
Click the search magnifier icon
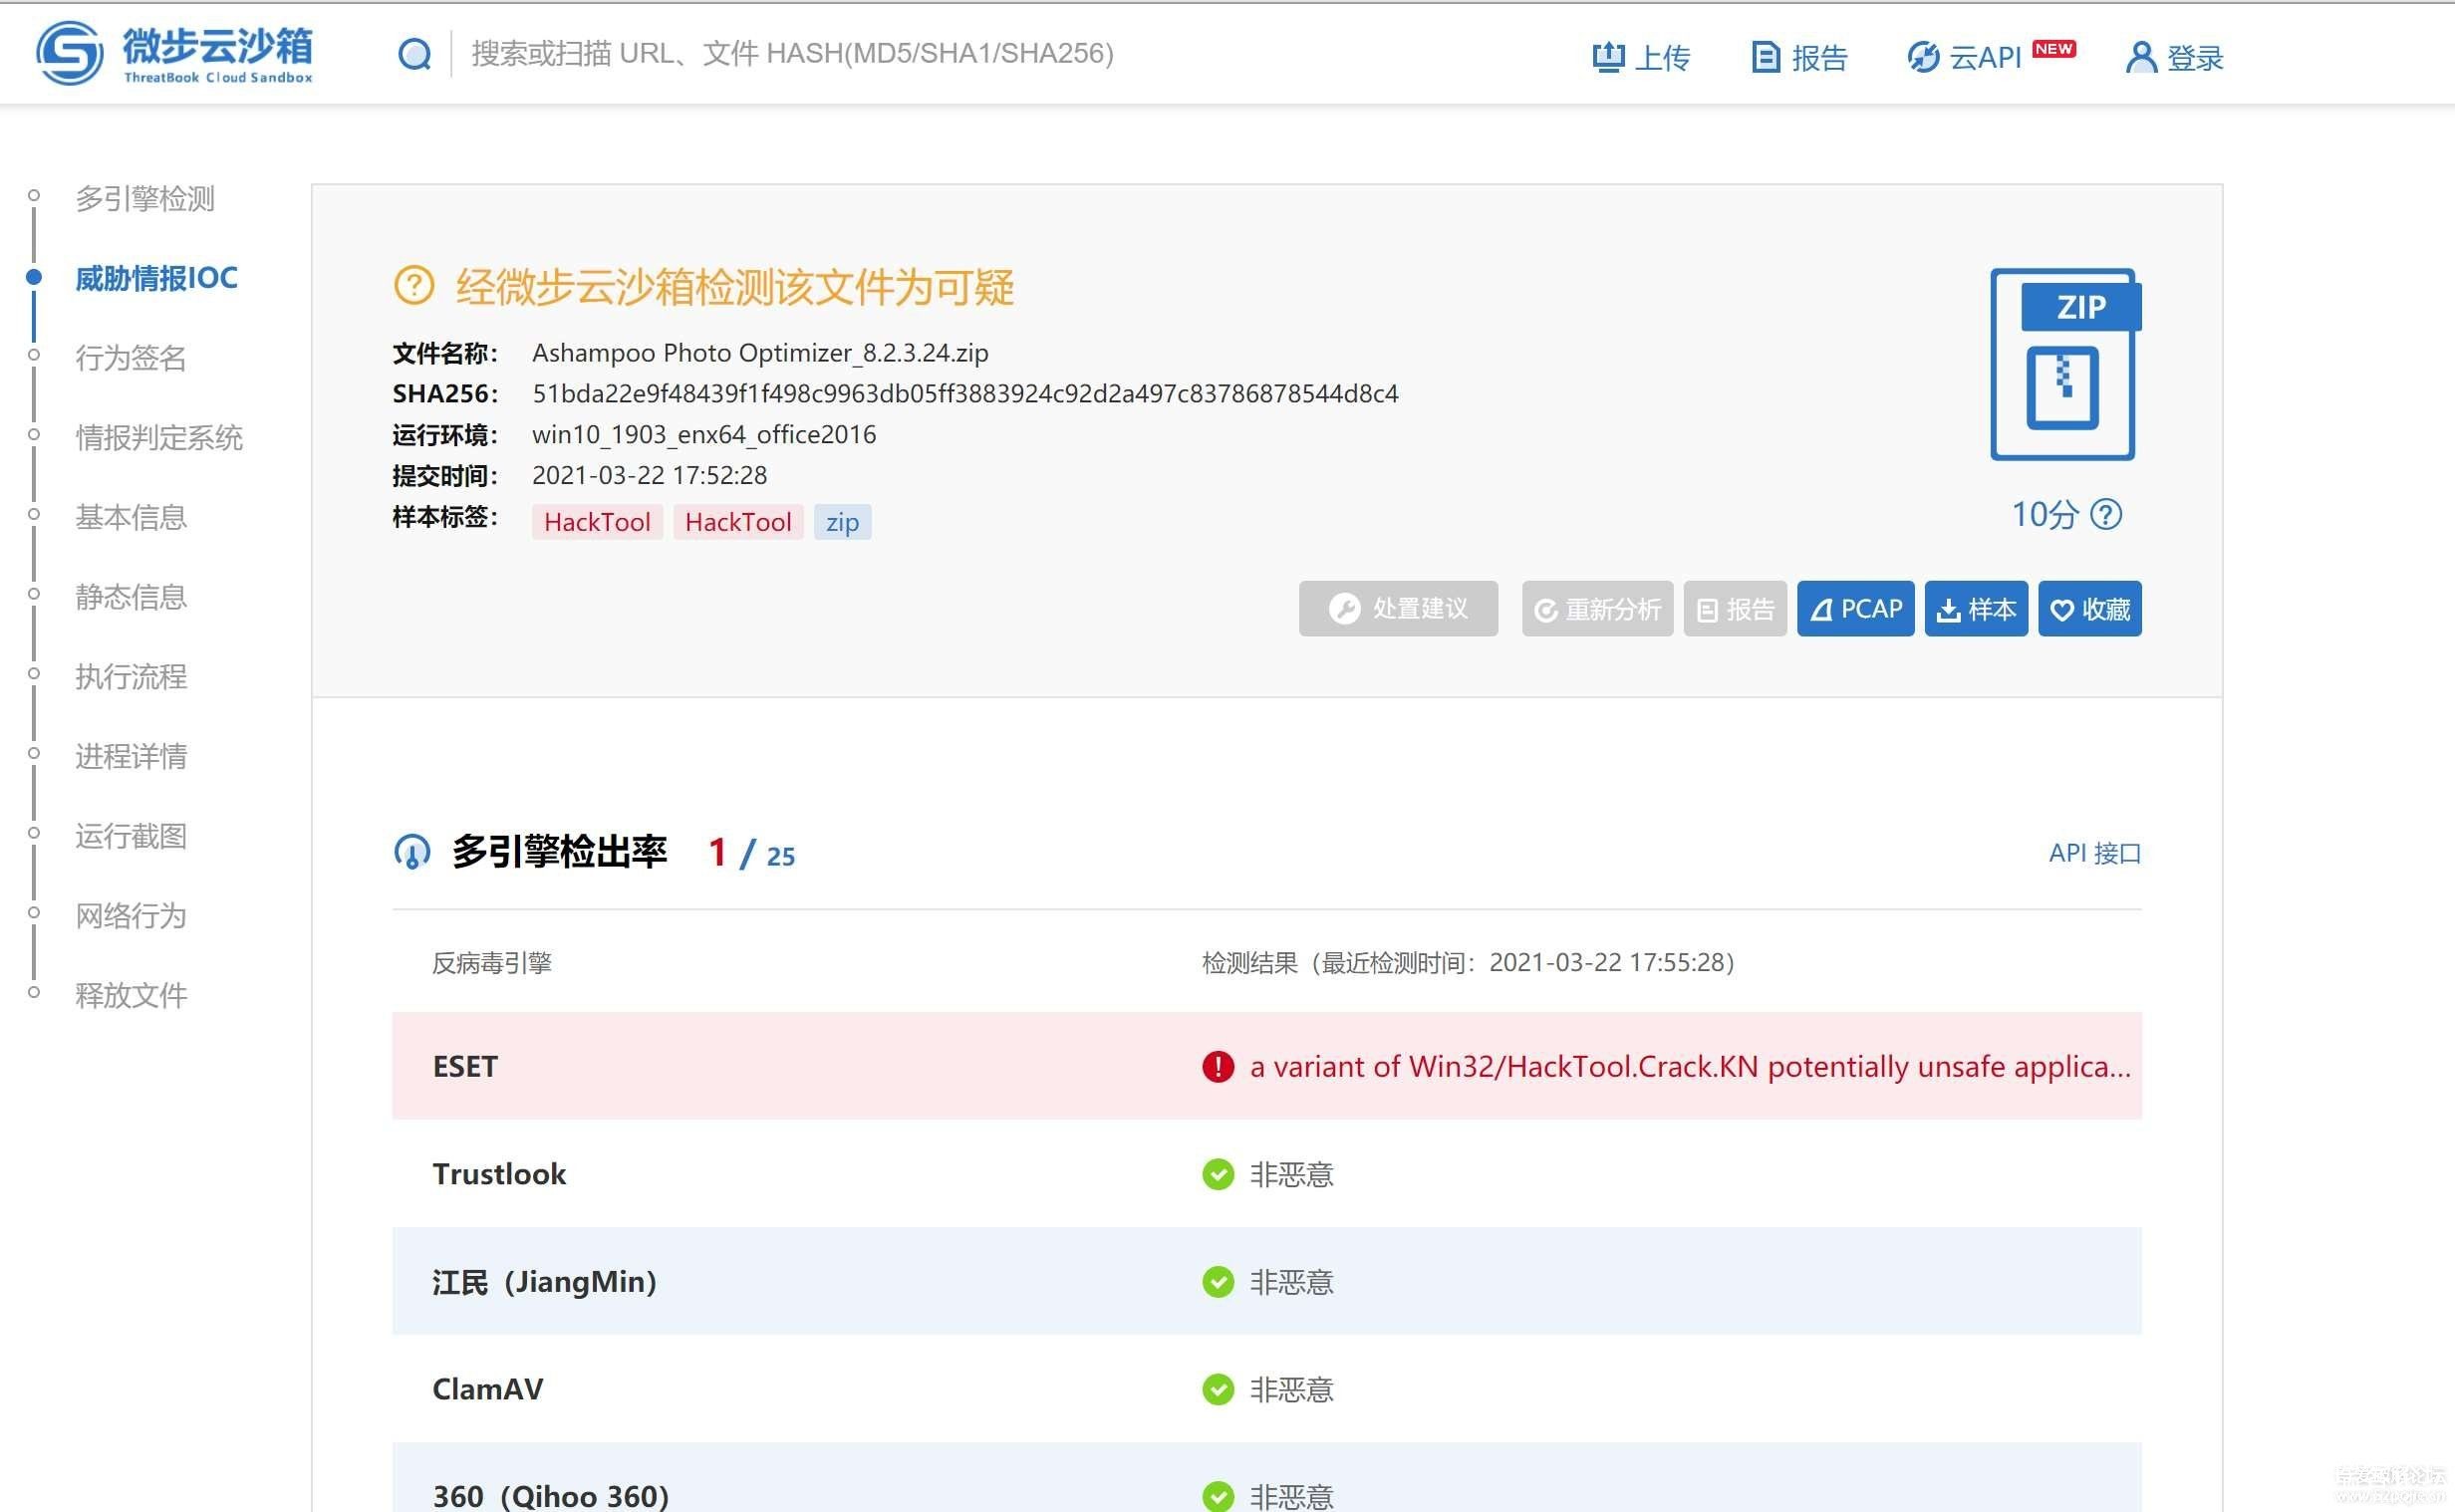414,54
